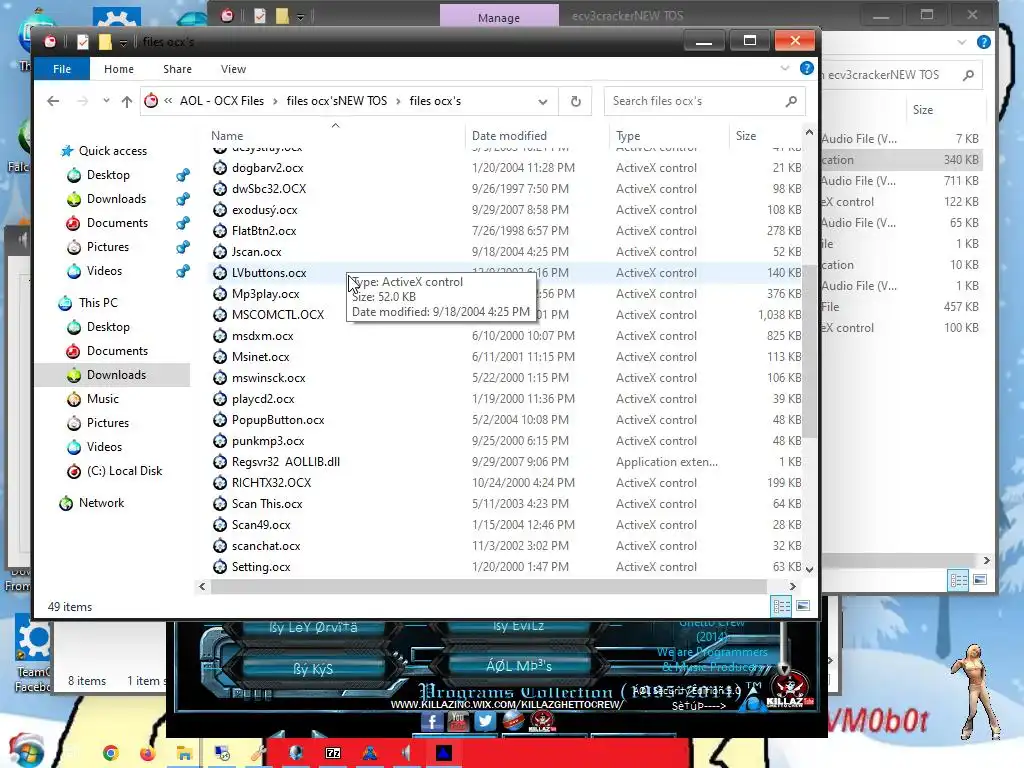The width and height of the screenshot is (1024, 768).
Task: Click the double-chevron at the address bar start
Action: pos(168,101)
